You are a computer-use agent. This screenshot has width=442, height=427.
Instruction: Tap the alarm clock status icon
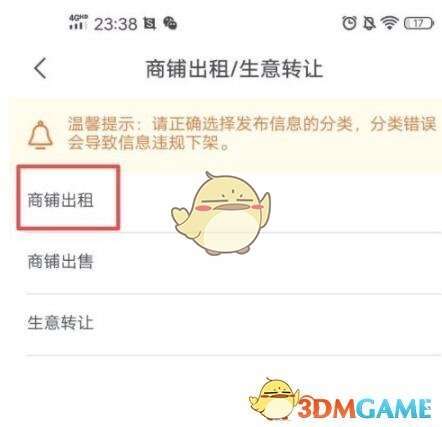click(349, 24)
